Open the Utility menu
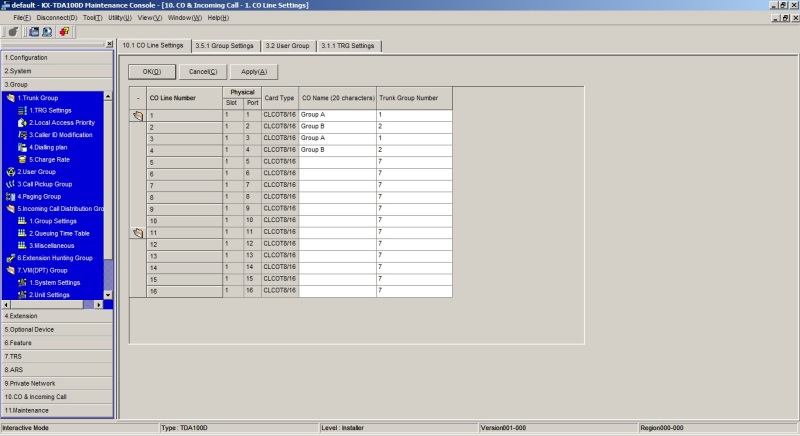The height and width of the screenshot is (436, 800). 119,18
